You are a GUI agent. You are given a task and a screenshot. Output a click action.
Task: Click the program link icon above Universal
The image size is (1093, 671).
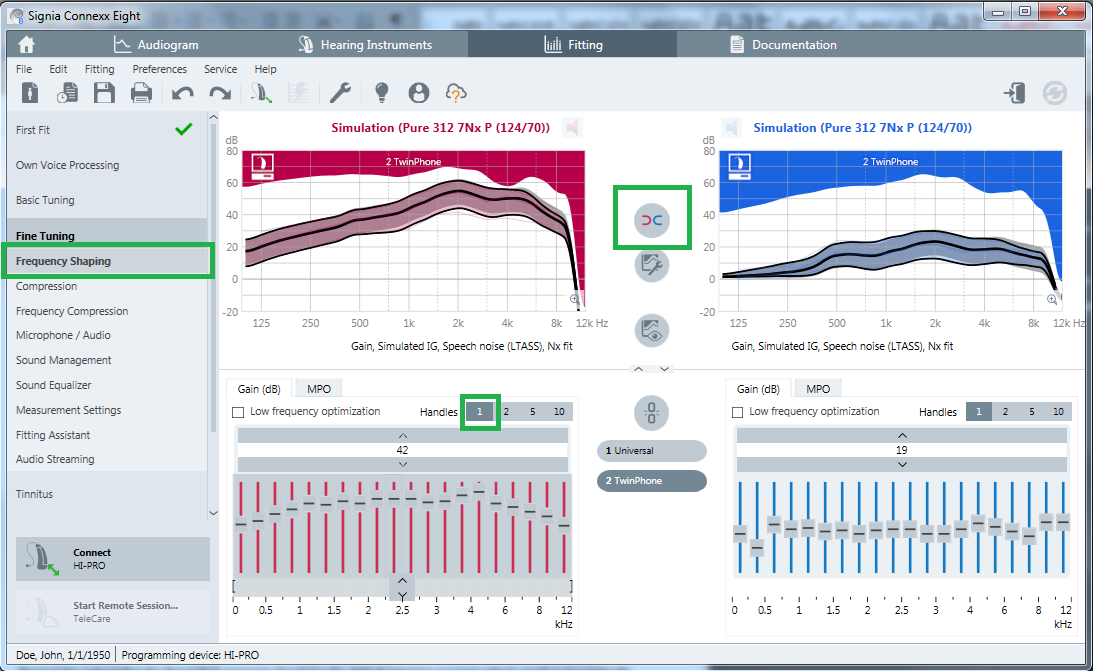(652, 412)
